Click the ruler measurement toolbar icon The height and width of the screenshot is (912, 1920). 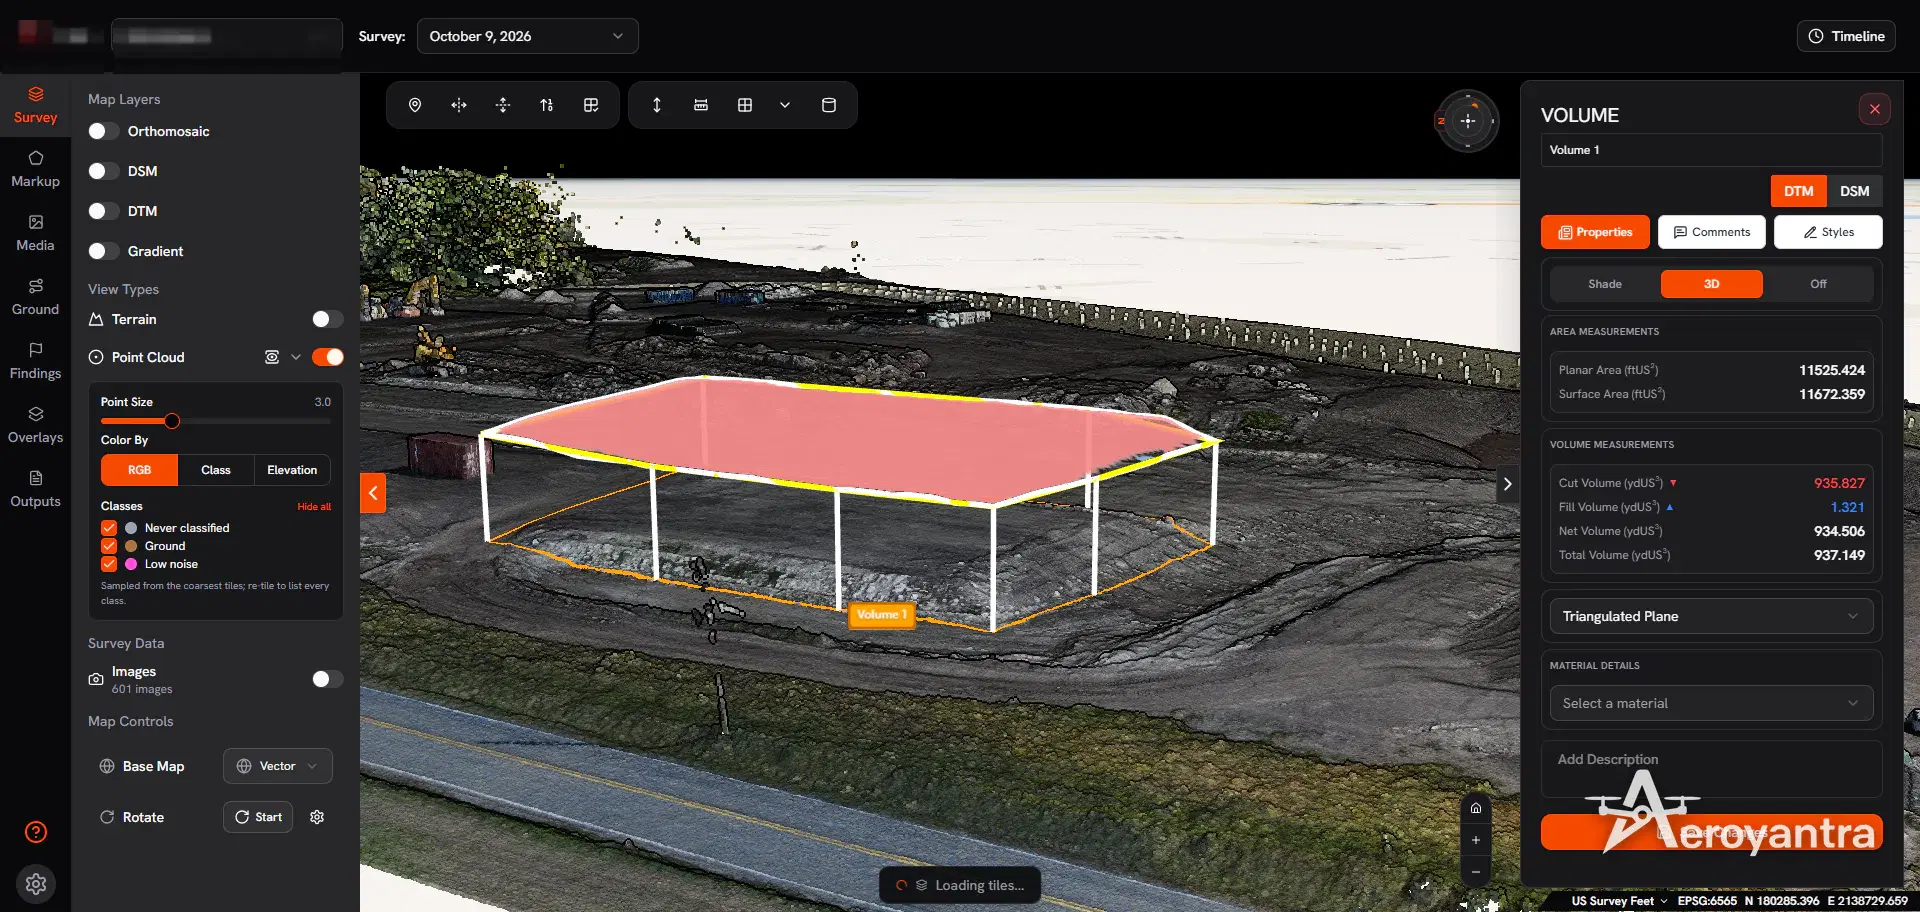click(x=701, y=105)
